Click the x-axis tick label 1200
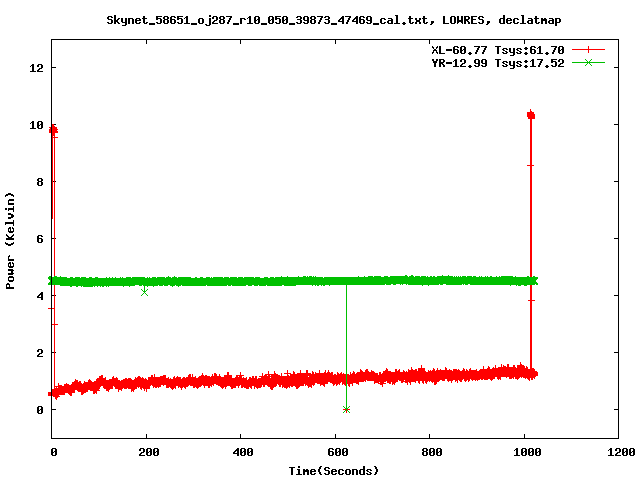The width and height of the screenshot is (640, 480). [x=621, y=452]
